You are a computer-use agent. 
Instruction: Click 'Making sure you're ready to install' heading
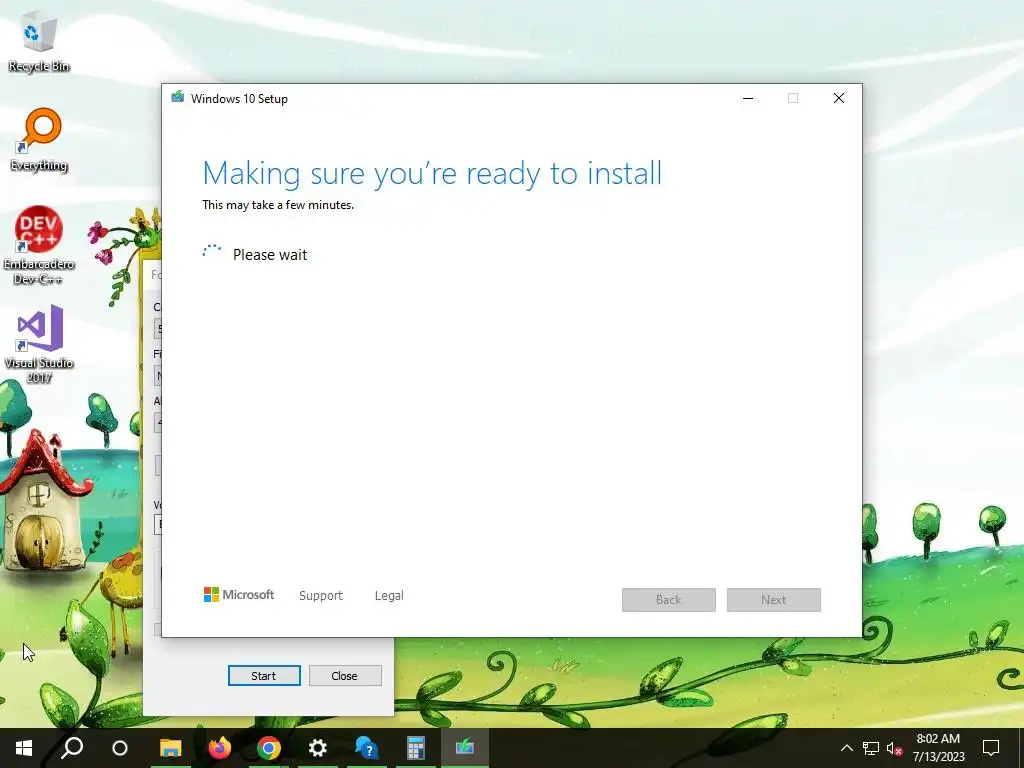point(432,174)
